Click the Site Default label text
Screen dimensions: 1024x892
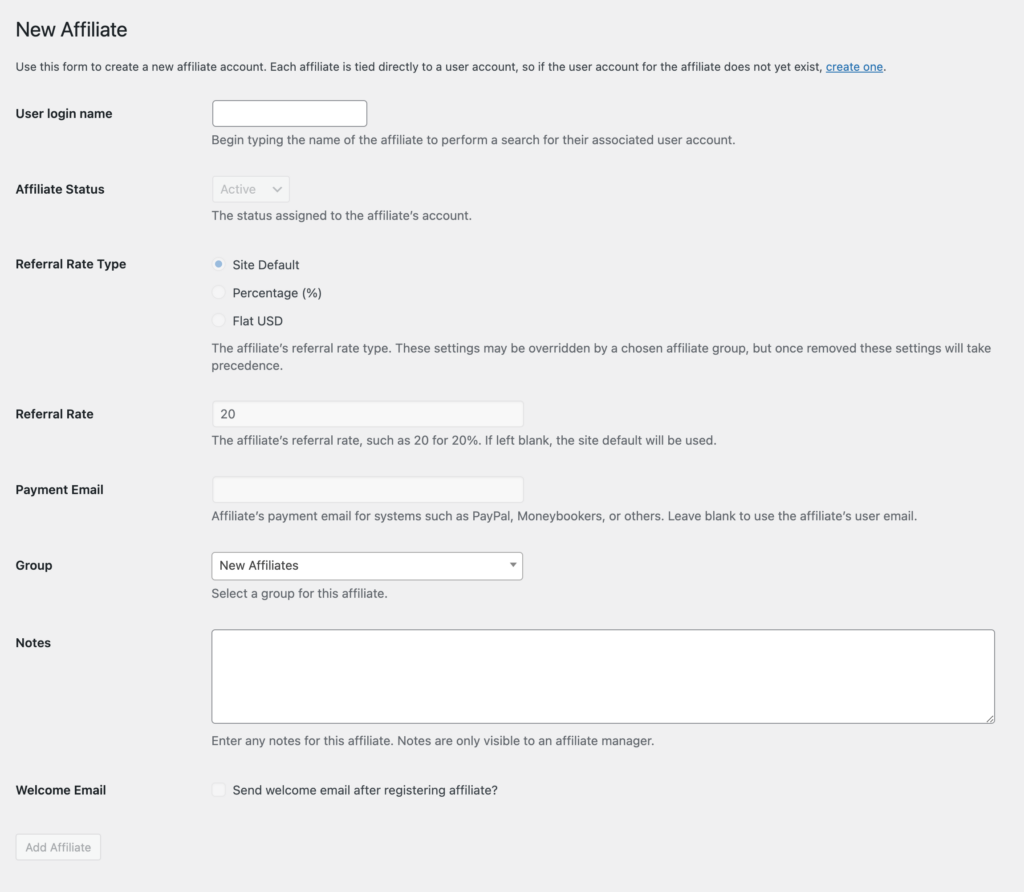266,264
